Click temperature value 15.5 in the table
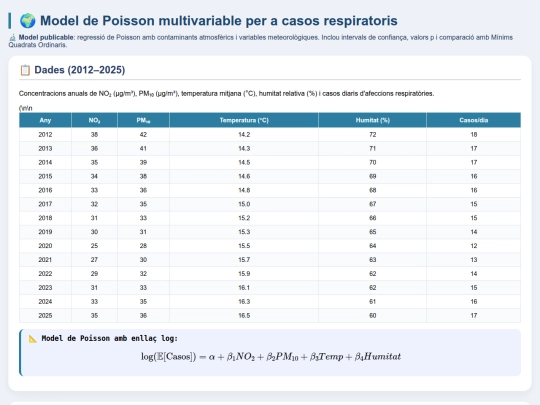540x405 pixels. pos(244,246)
